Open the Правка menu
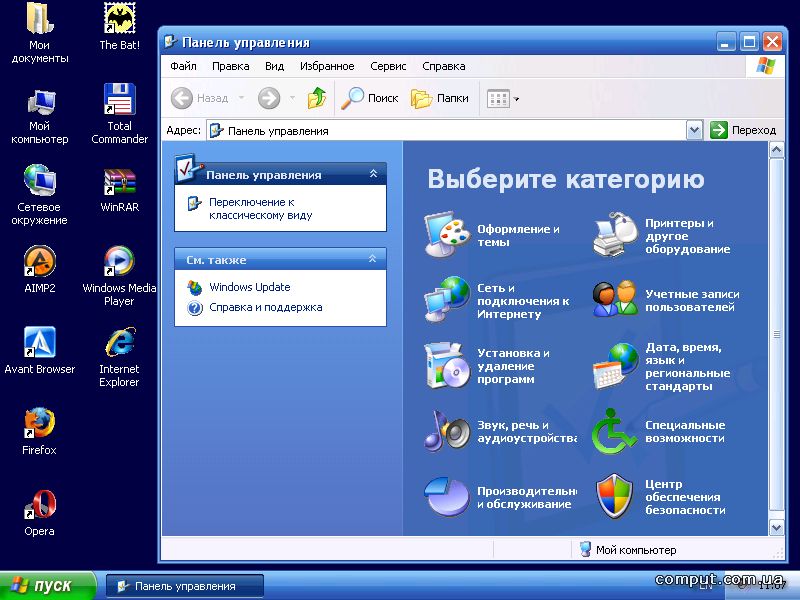The image size is (800, 600). (231, 66)
